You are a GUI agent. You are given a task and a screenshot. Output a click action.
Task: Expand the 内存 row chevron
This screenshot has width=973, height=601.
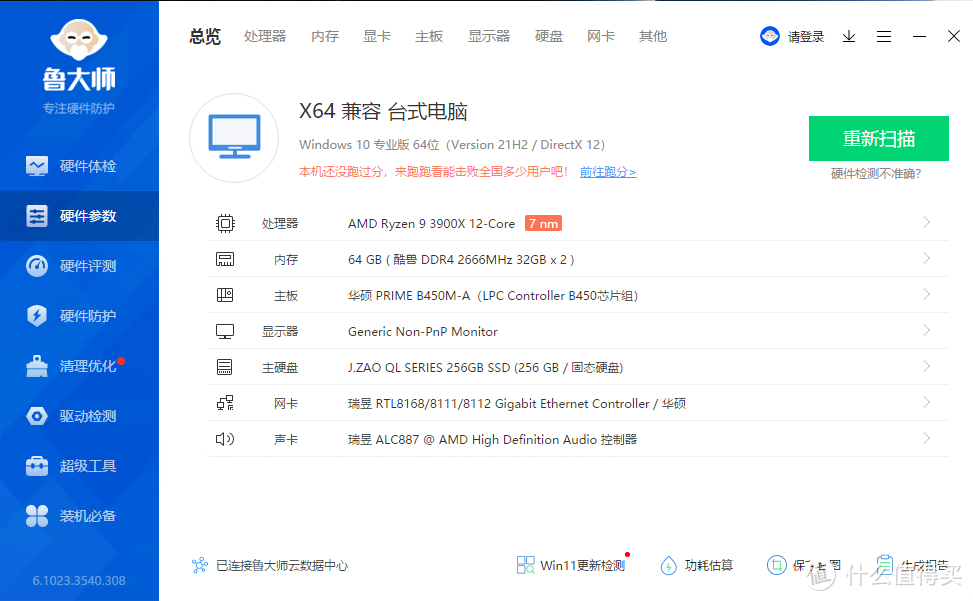click(926, 258)
